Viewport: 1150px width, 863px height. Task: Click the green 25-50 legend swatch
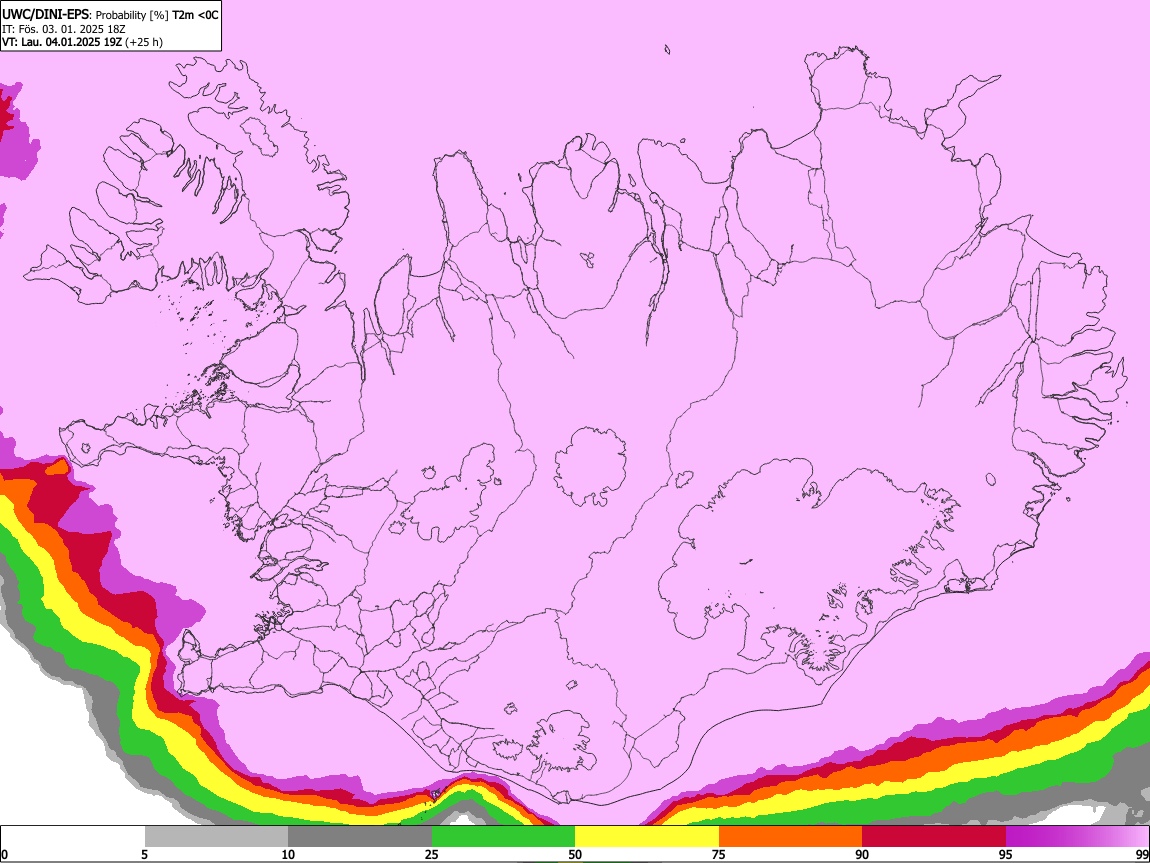tap(503, 837)
